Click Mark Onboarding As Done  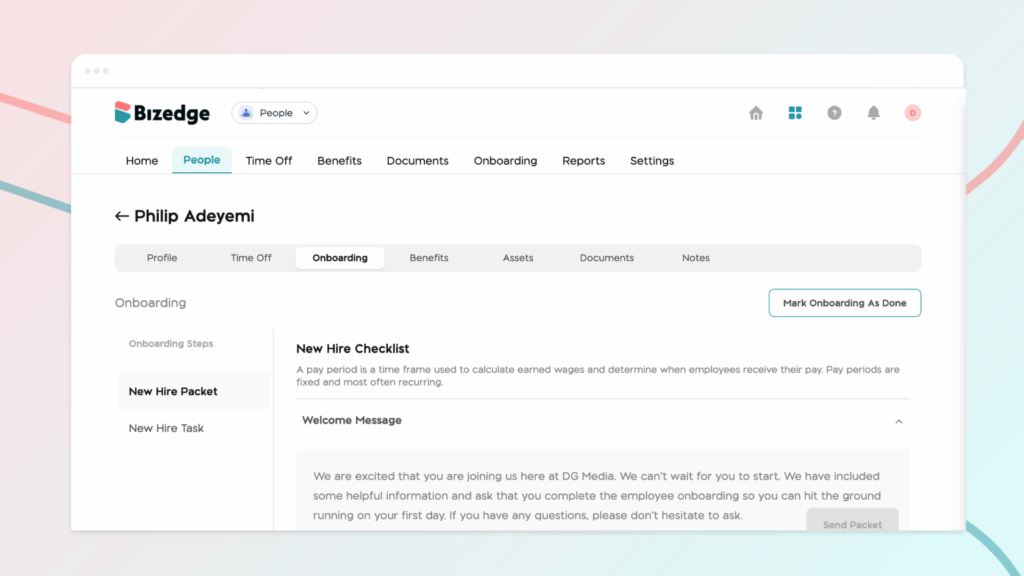[x=844, y=303]
